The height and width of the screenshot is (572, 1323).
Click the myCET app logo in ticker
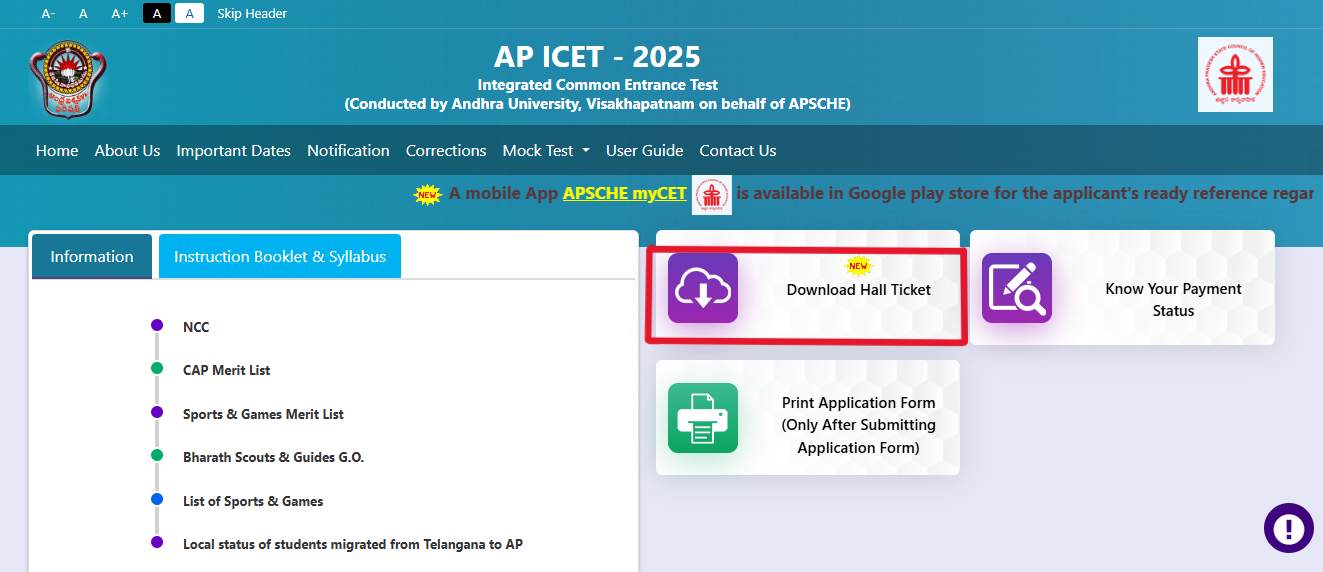point(712,194)
